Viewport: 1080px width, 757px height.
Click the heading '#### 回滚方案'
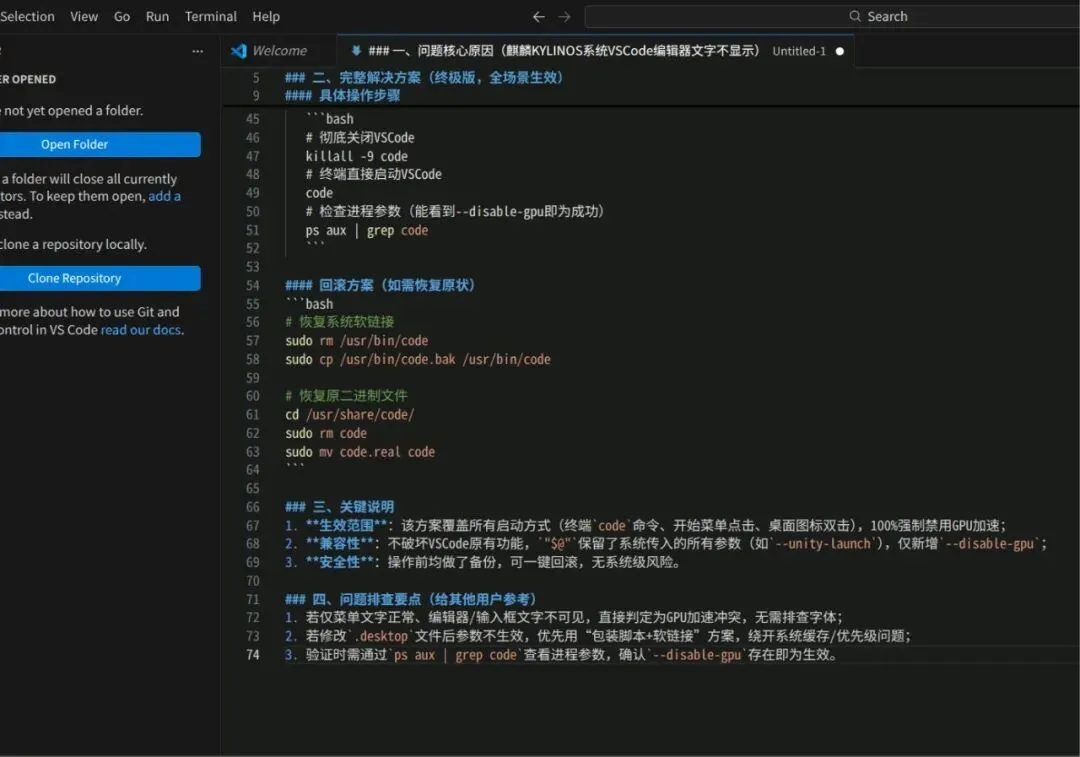(380, 285)
